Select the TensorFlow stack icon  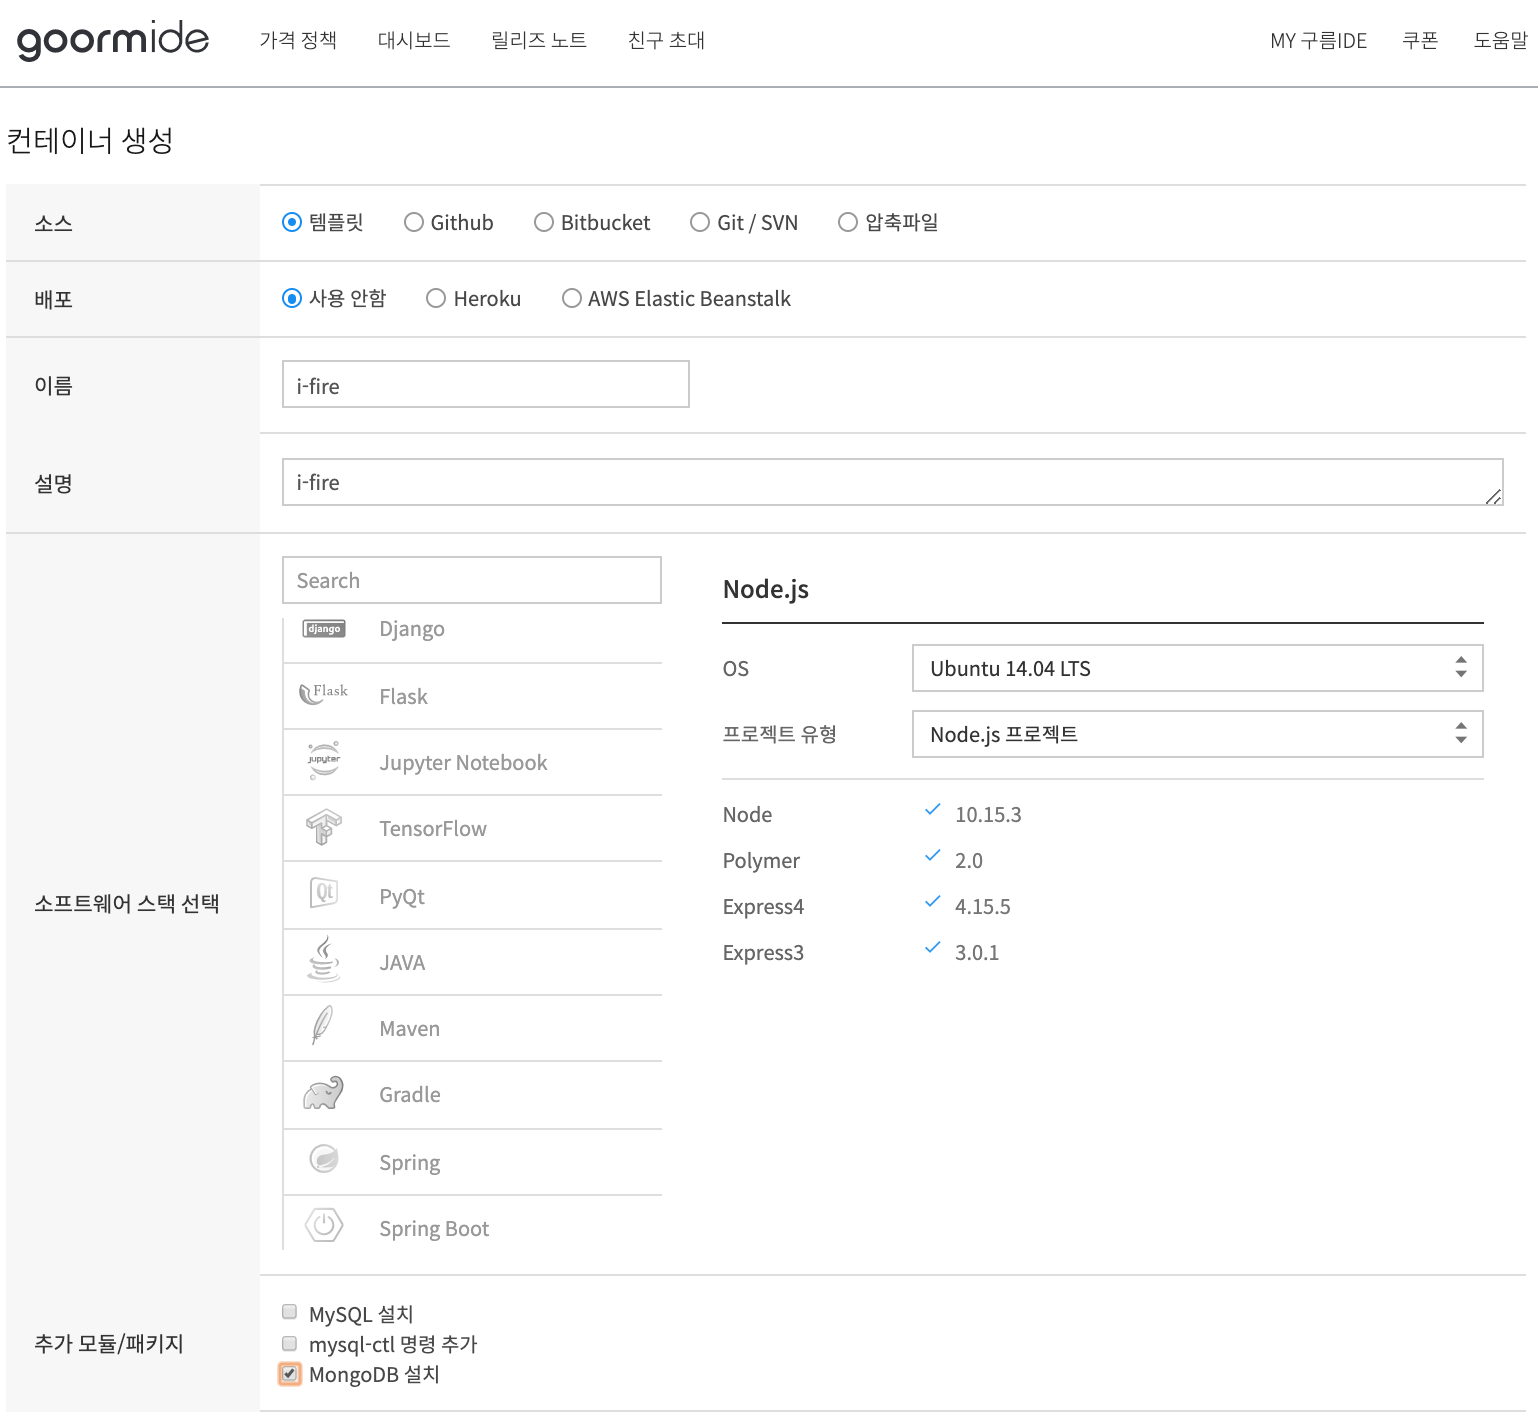(x=324, y=827)
